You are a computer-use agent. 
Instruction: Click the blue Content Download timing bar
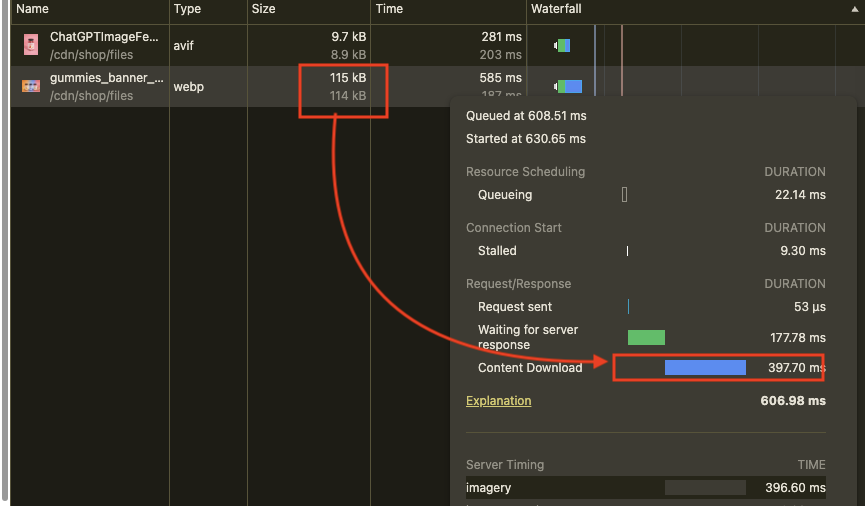point(705,368)
